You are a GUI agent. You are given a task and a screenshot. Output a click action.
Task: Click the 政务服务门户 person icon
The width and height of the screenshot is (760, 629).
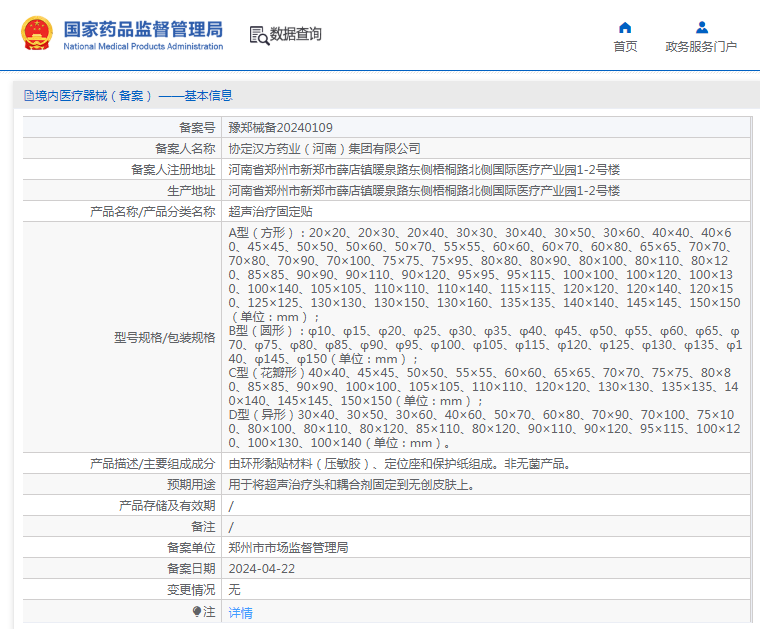tap(701, 27)
